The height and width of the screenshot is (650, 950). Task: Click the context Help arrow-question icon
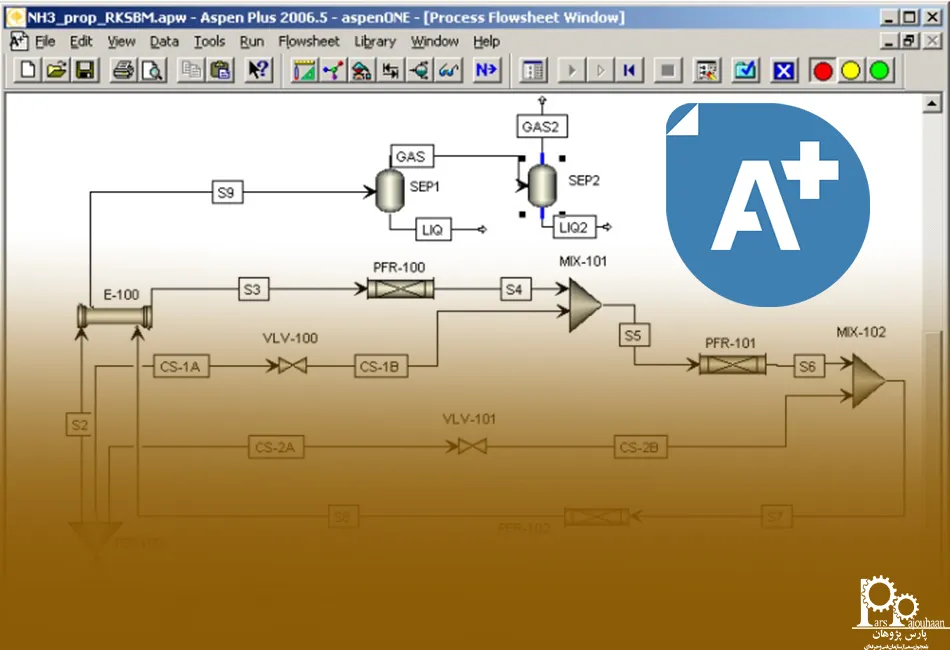coord(258,71)
